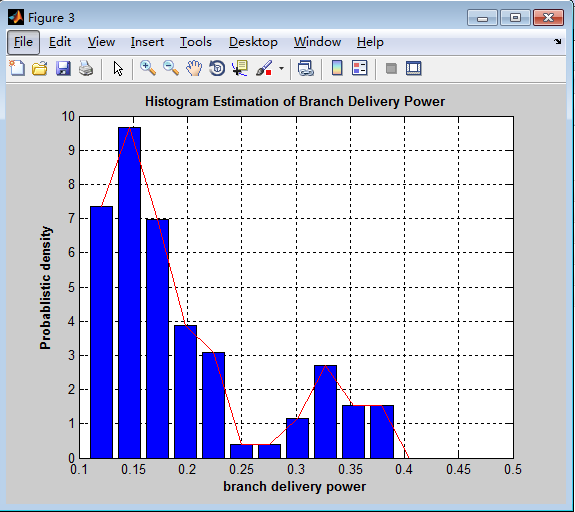The image size is (575, 512).
Task: Click the Brush/Select Data tool
Action: coord(264,68)
